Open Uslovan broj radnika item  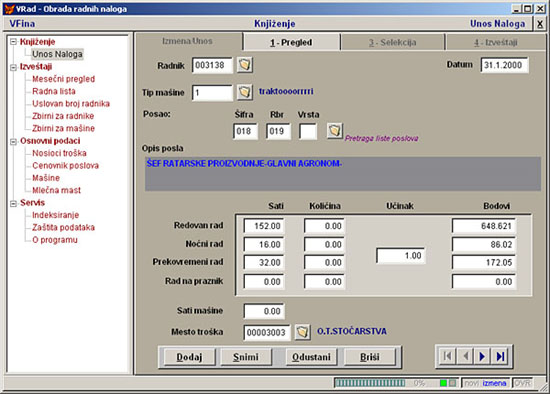[x=71, y=103]
